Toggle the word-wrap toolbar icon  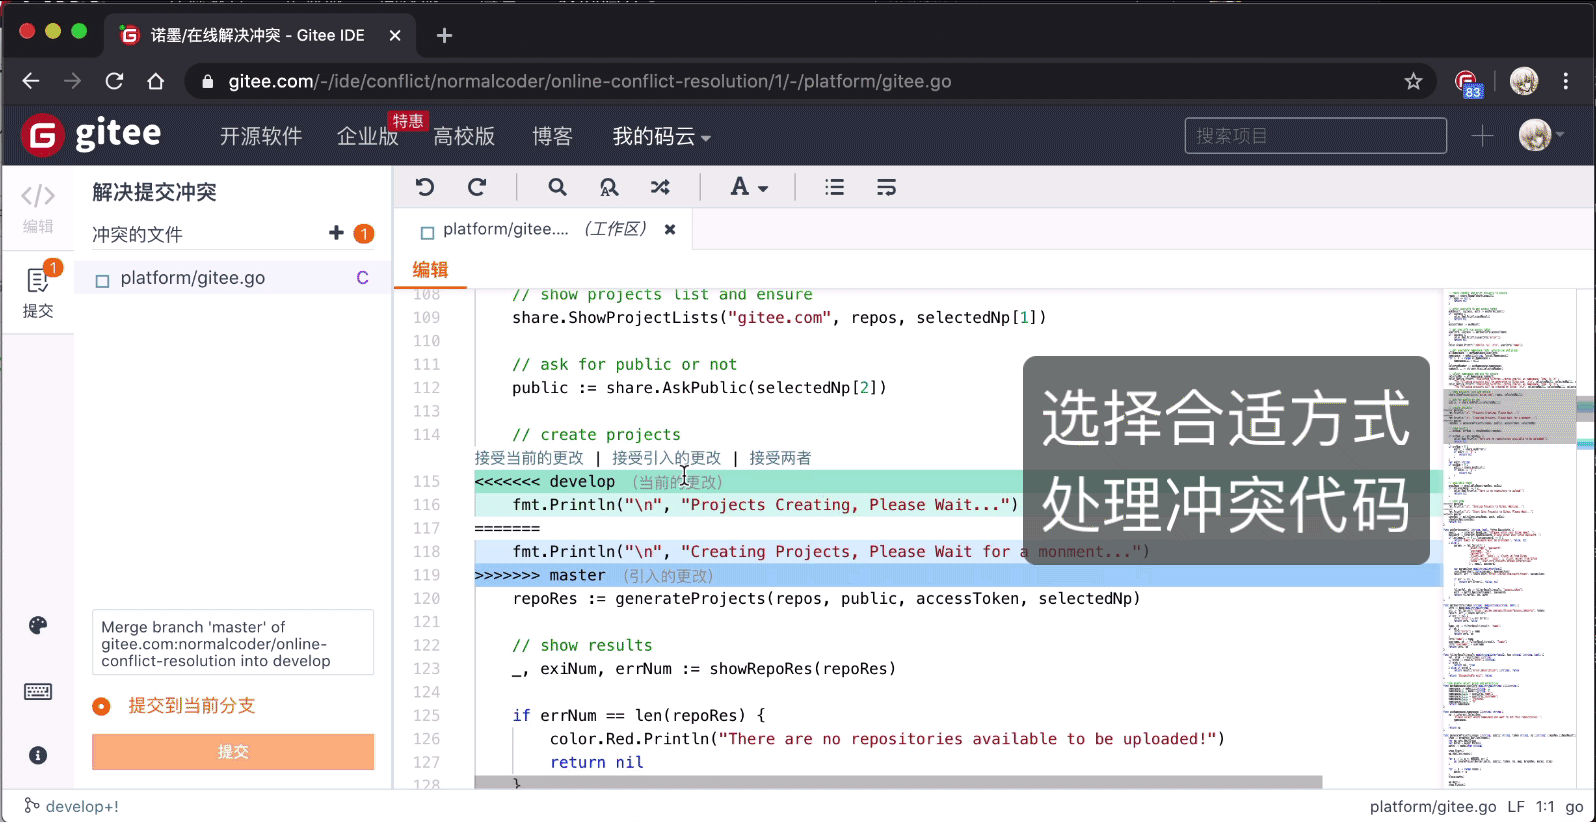point(886,187)
